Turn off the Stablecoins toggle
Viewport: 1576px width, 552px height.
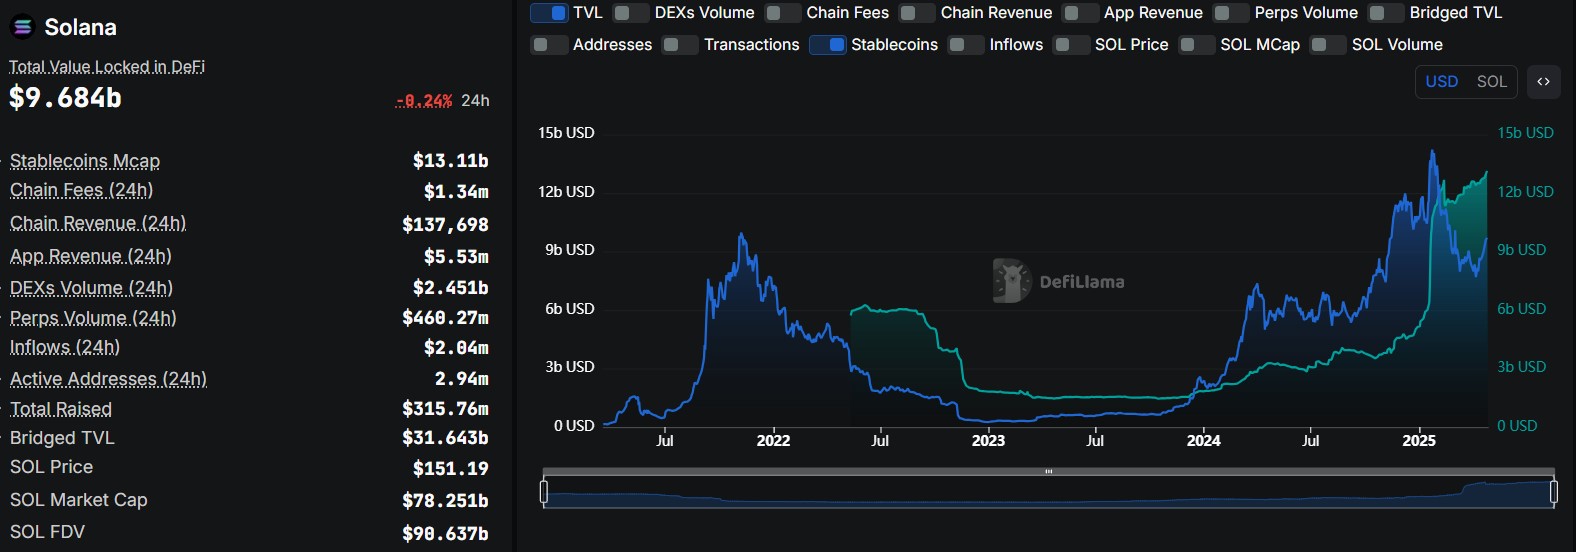pyautogui.click(x=827, y=45)
